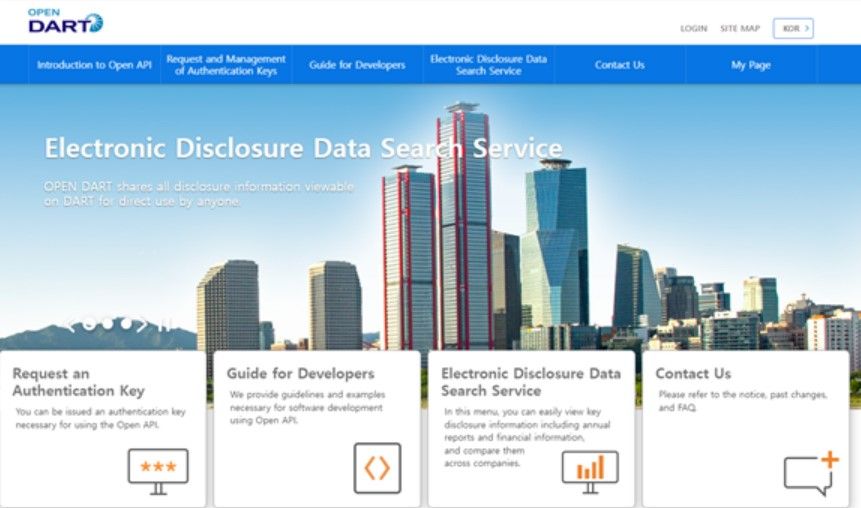861x508 pixels.
Task: Select the third carousel dot indicator
Action: (x=125, y=323)
